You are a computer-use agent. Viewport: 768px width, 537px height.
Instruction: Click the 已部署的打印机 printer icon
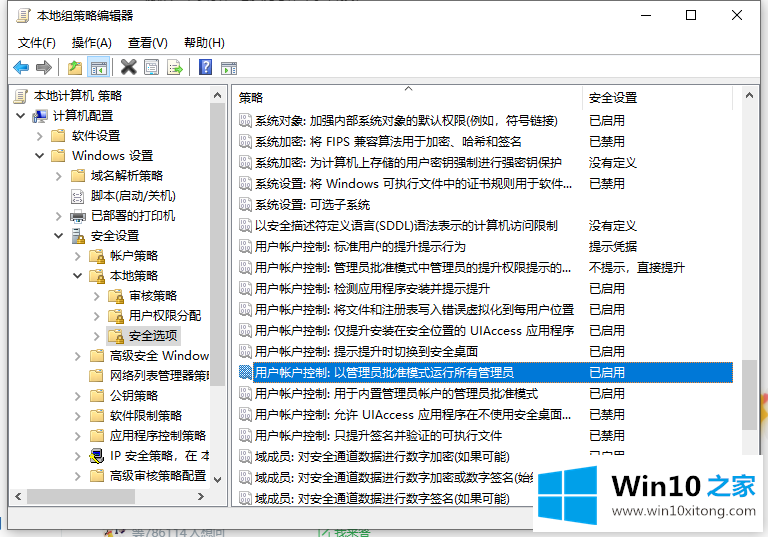pos(78,216)
